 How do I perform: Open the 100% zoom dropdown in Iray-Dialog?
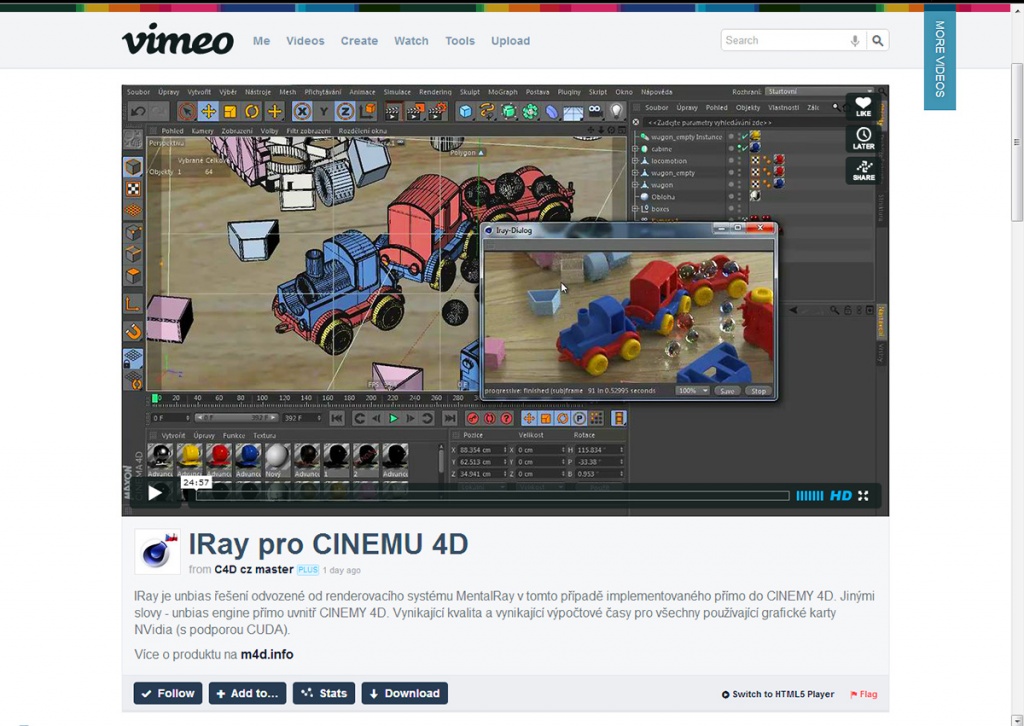(692, 390)
